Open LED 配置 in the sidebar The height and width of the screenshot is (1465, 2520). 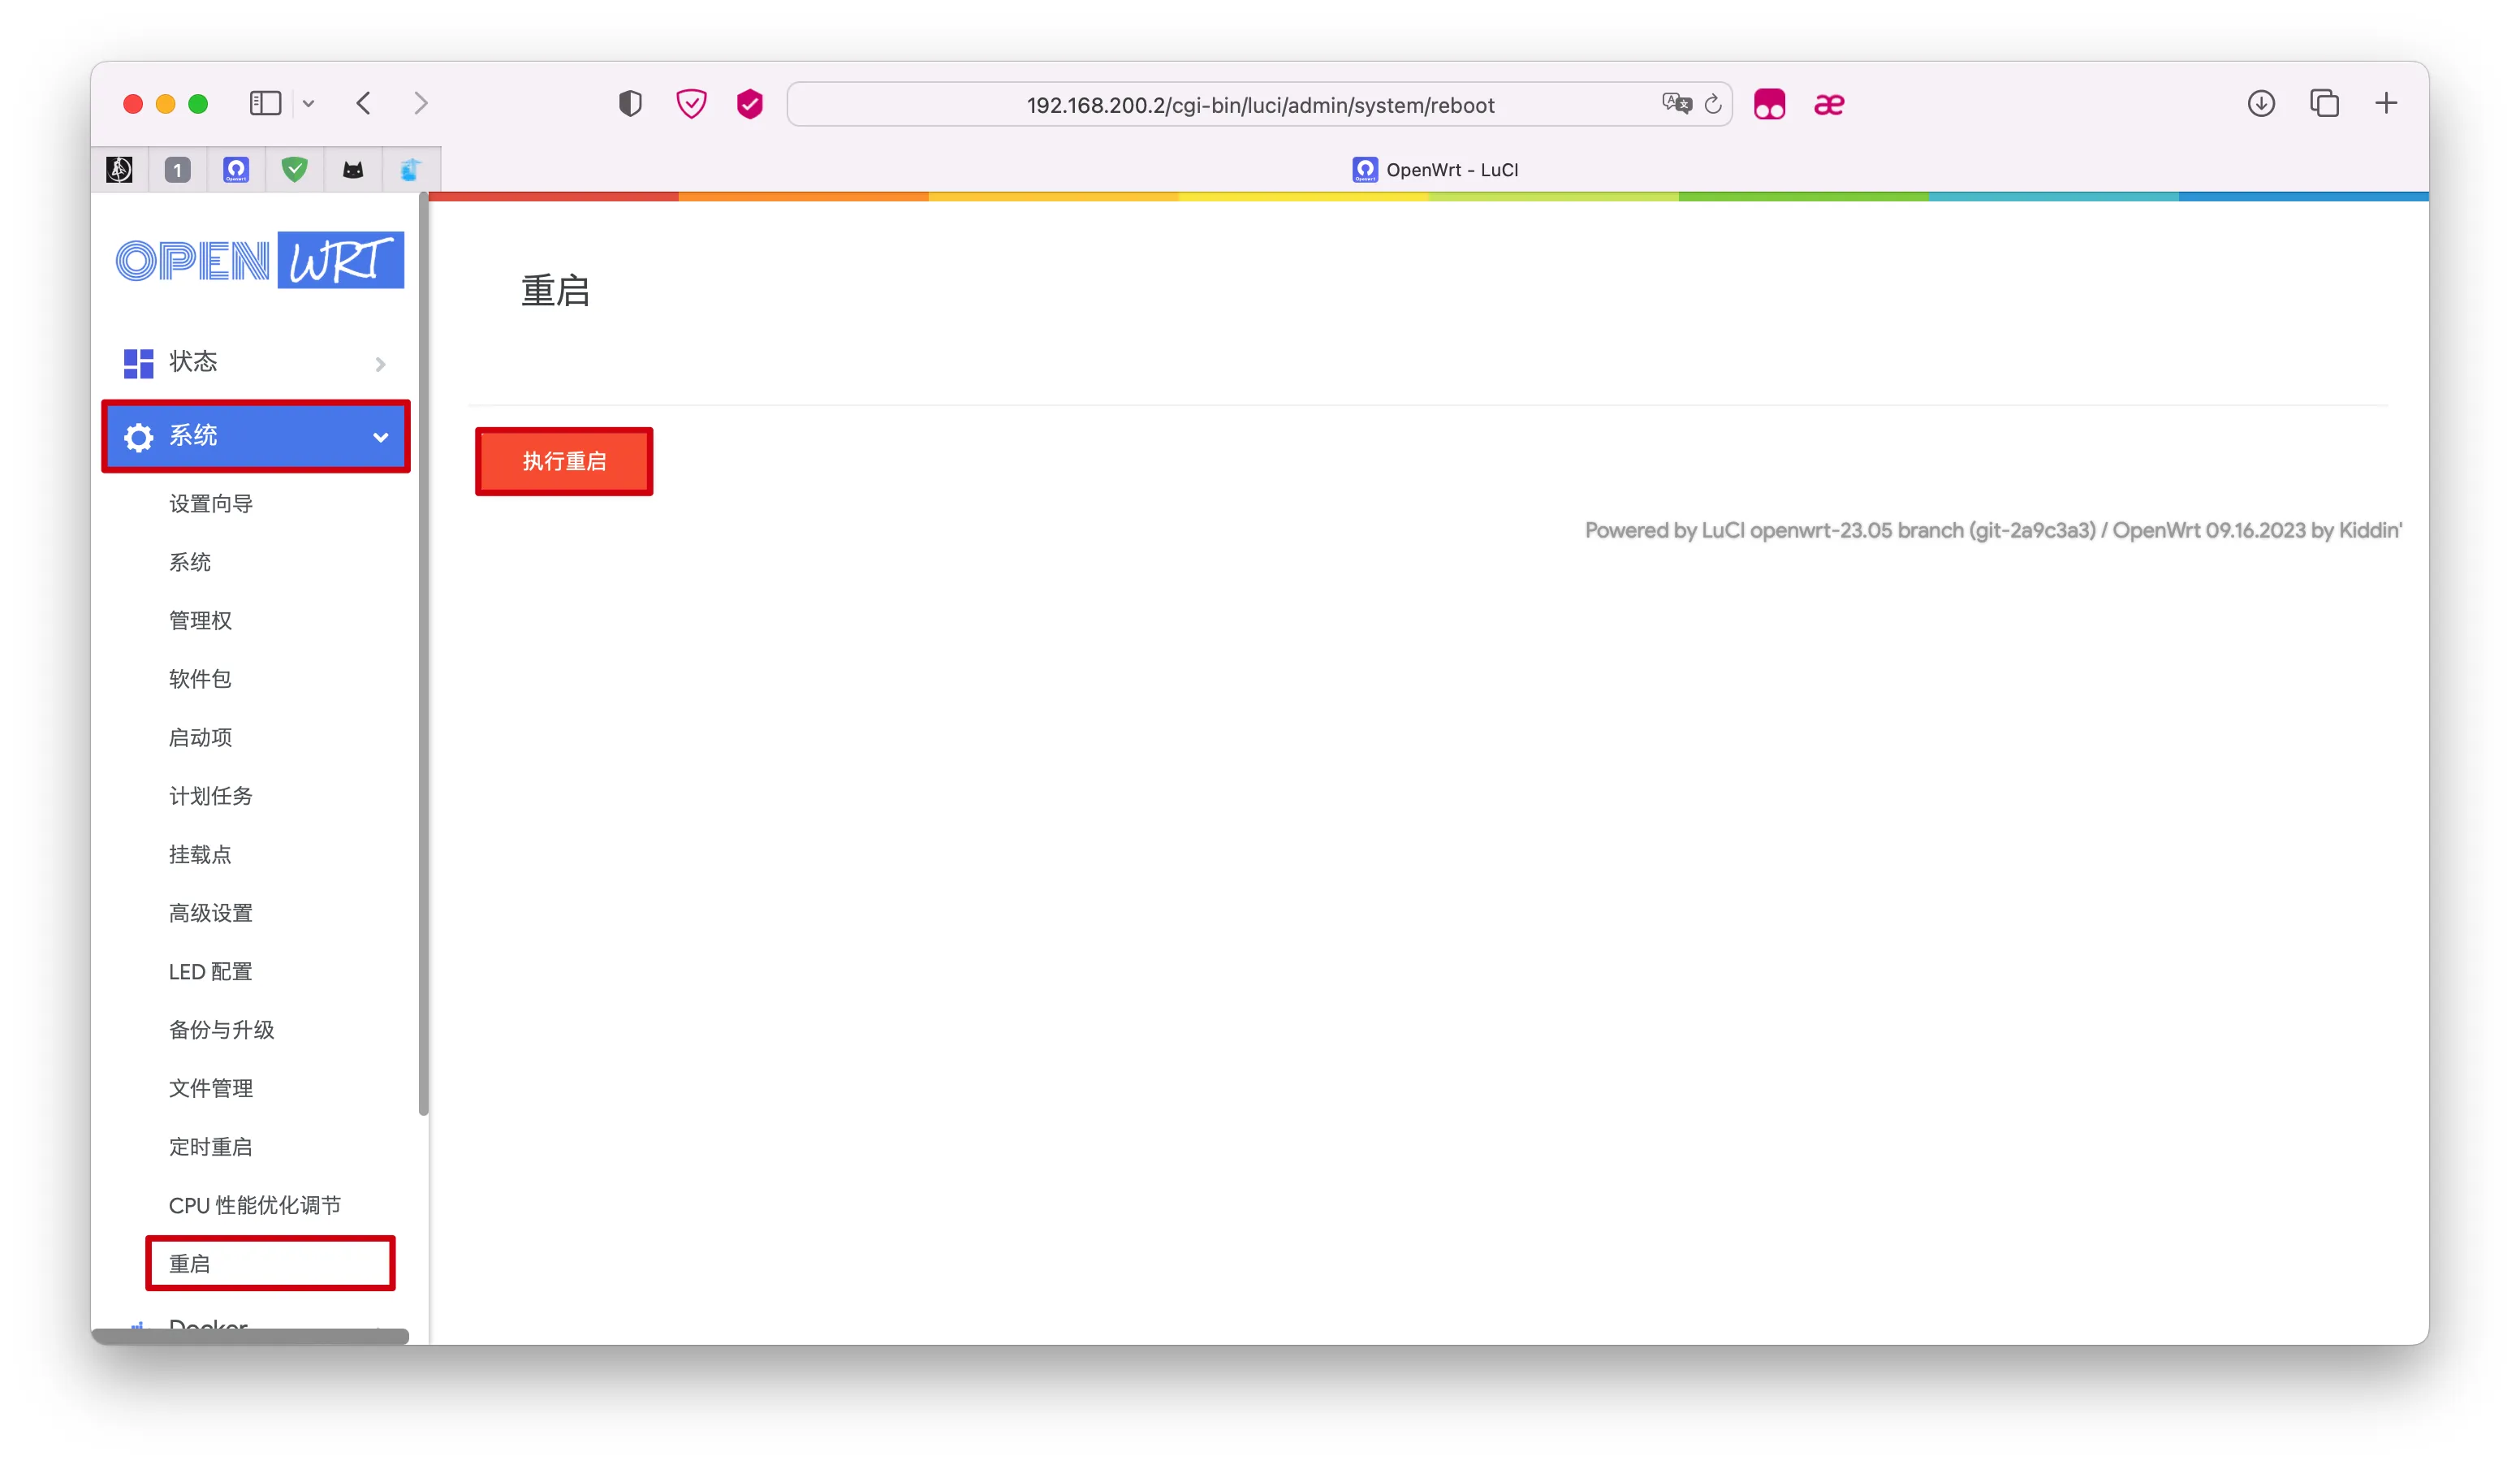[210, 972]
